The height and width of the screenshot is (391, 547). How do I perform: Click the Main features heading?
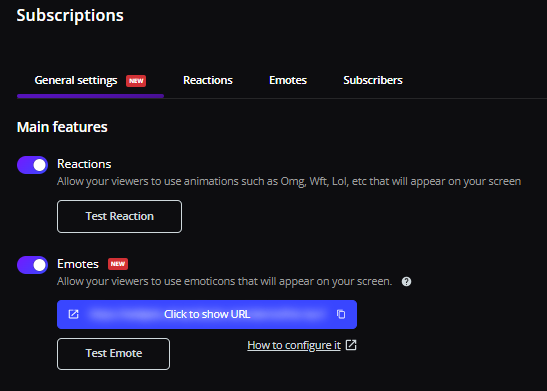[62, 127]
